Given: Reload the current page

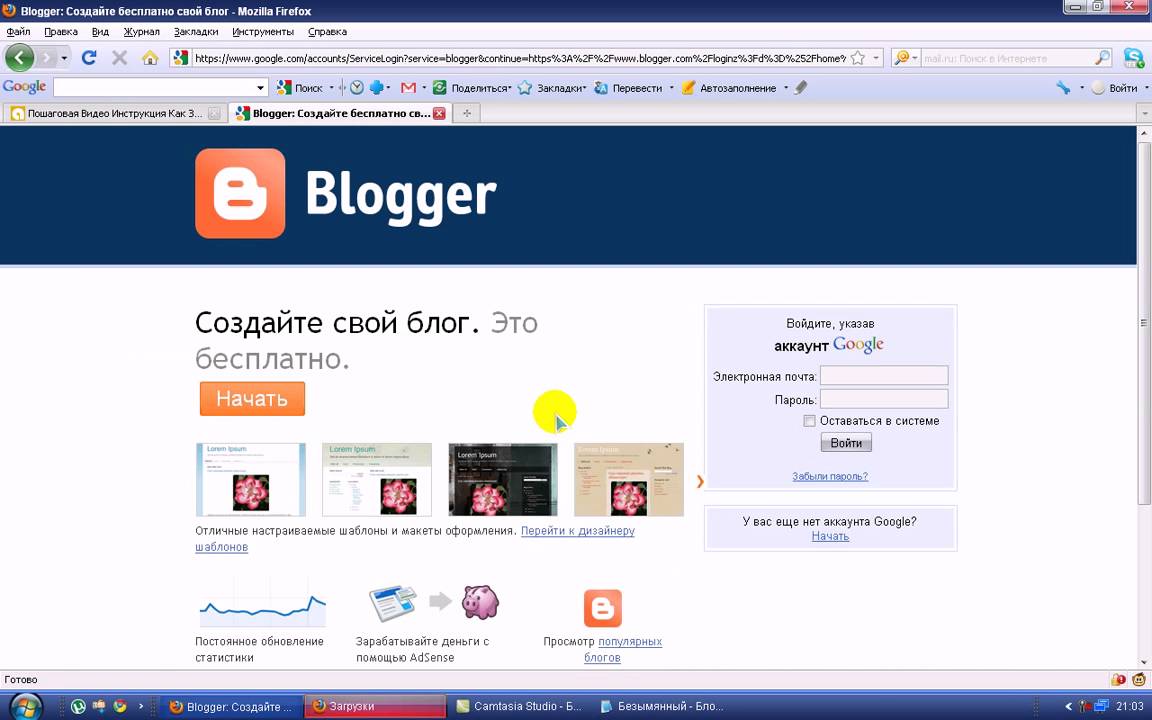Looking at the screenshot, I should click(x=89, y=57).
